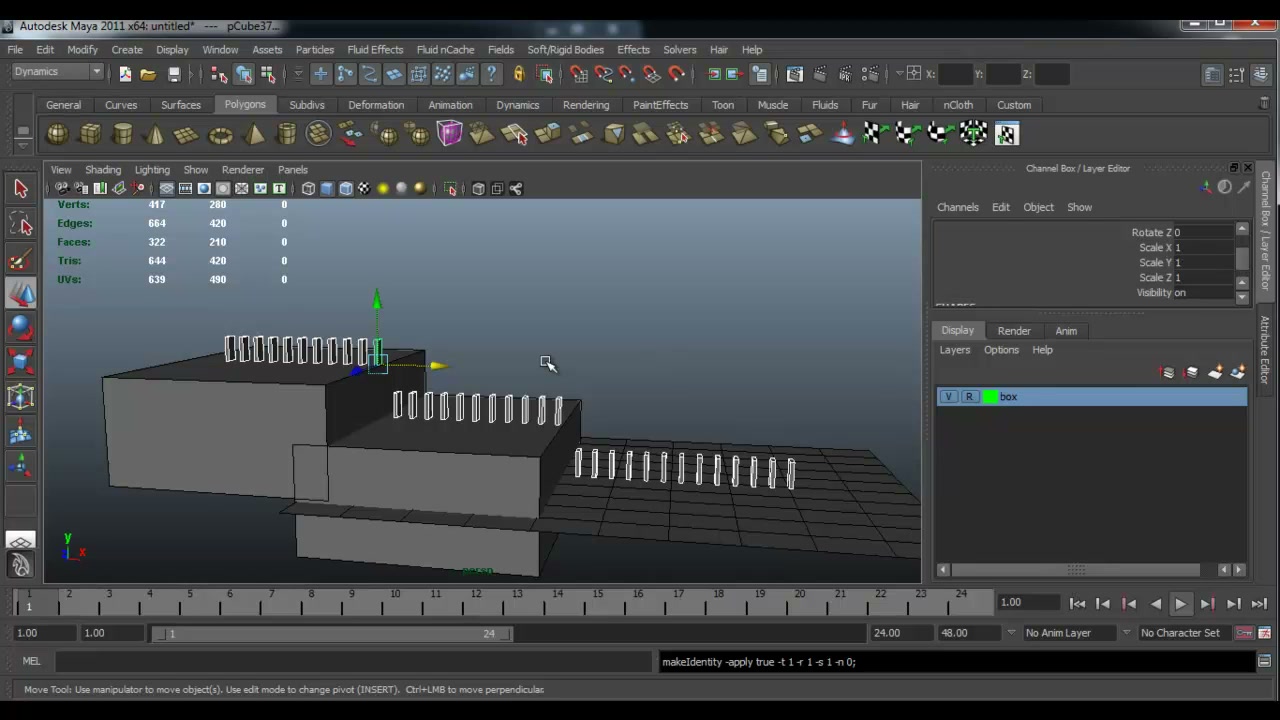Open the Create menu

[127, 50]
